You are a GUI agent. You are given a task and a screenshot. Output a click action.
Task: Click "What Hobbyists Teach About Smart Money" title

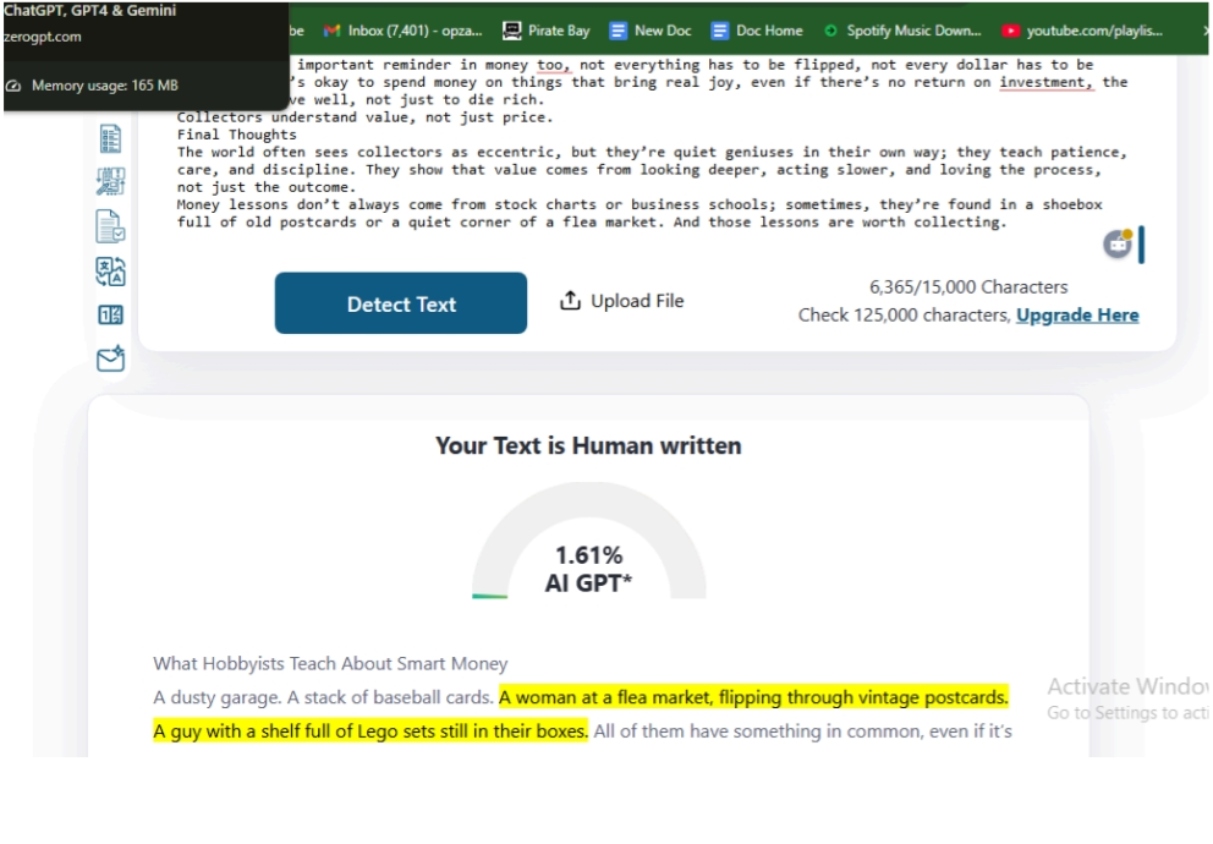pos(330,664)
